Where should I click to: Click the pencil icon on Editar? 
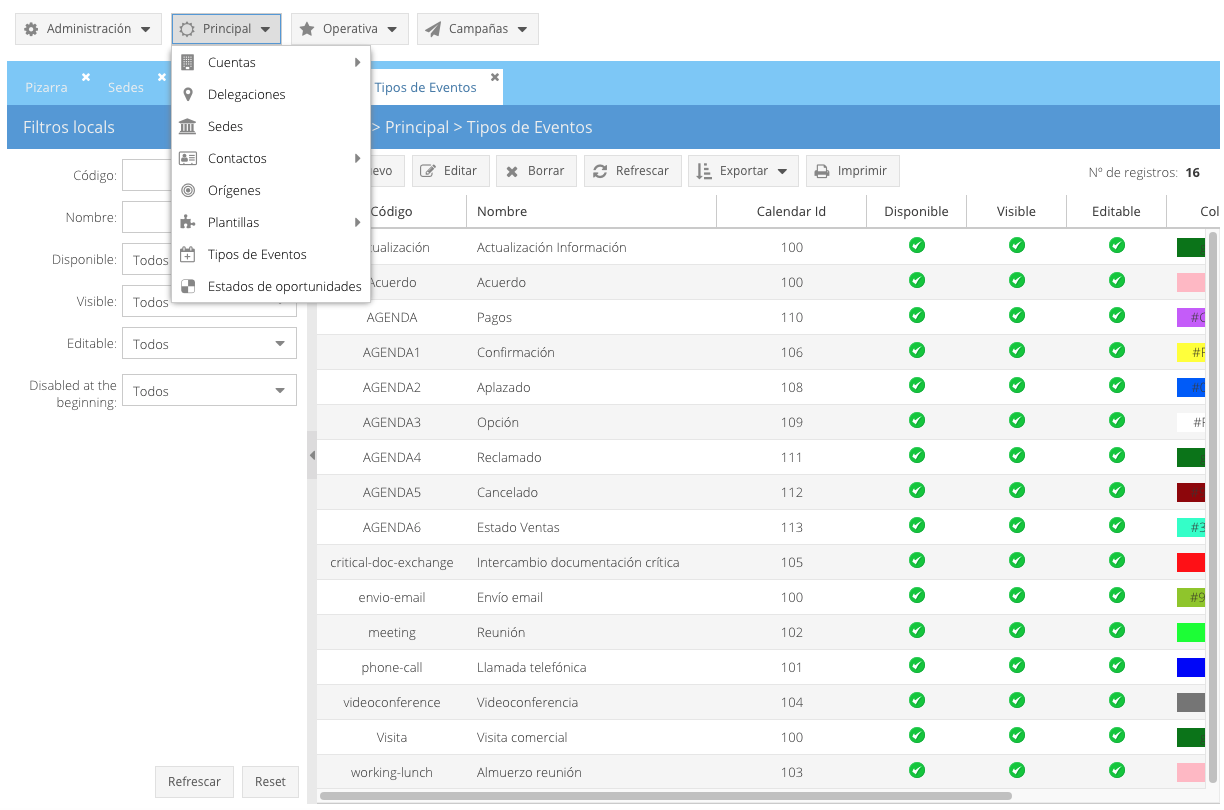pyautogui.click(x=428, y=171)
